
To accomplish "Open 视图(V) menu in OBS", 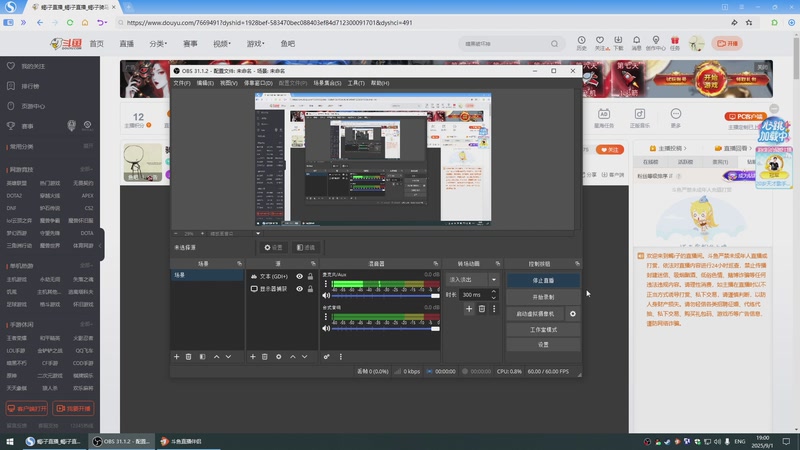I will click(229, 83).
